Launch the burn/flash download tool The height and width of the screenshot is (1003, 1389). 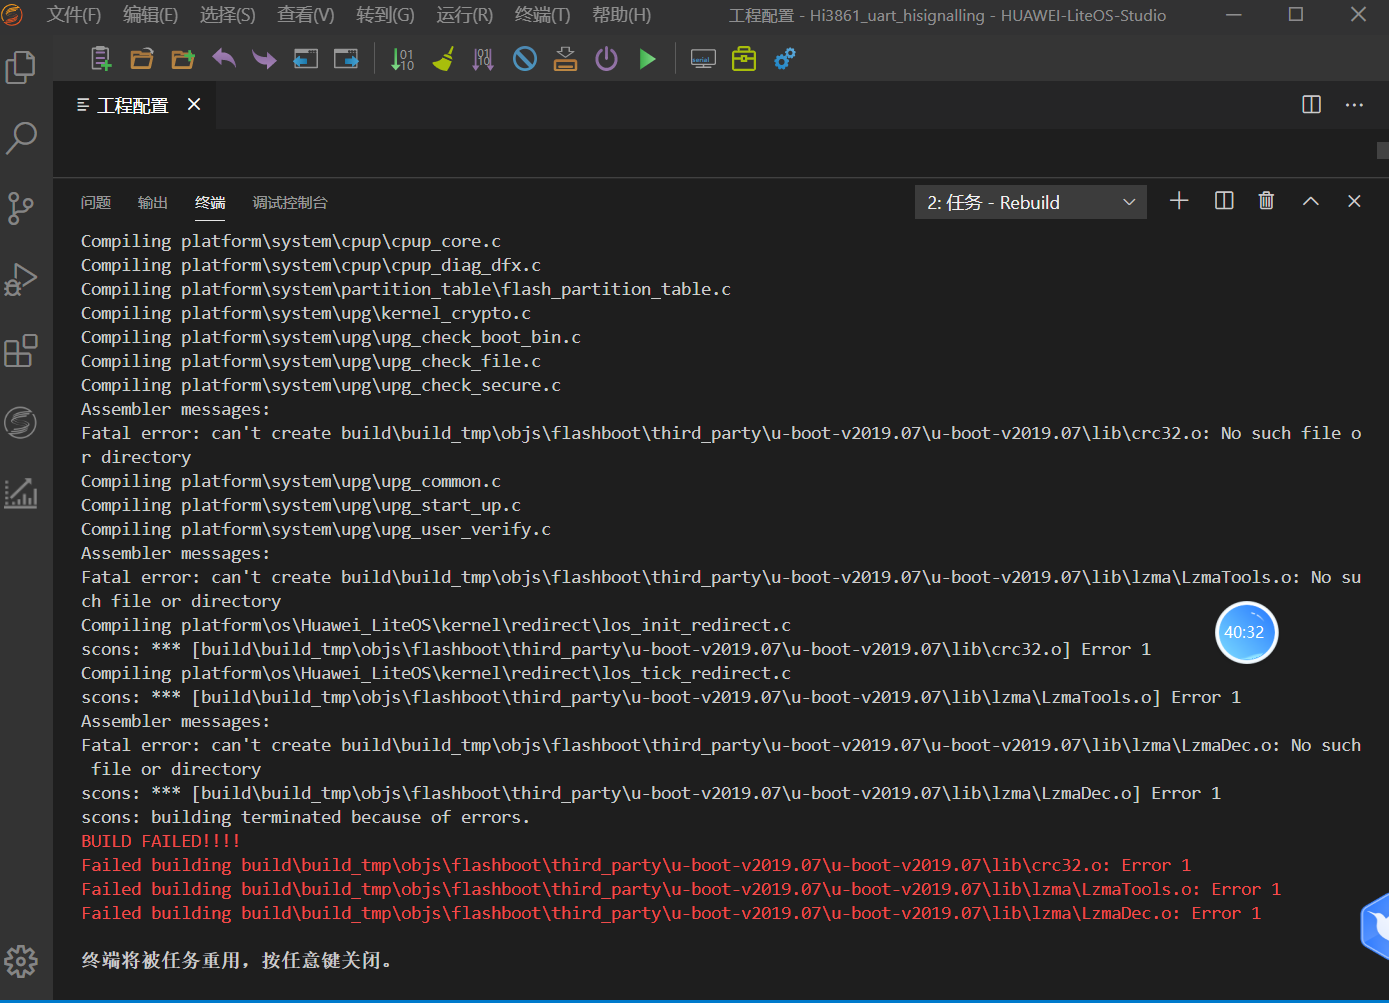tap(565, 58)
